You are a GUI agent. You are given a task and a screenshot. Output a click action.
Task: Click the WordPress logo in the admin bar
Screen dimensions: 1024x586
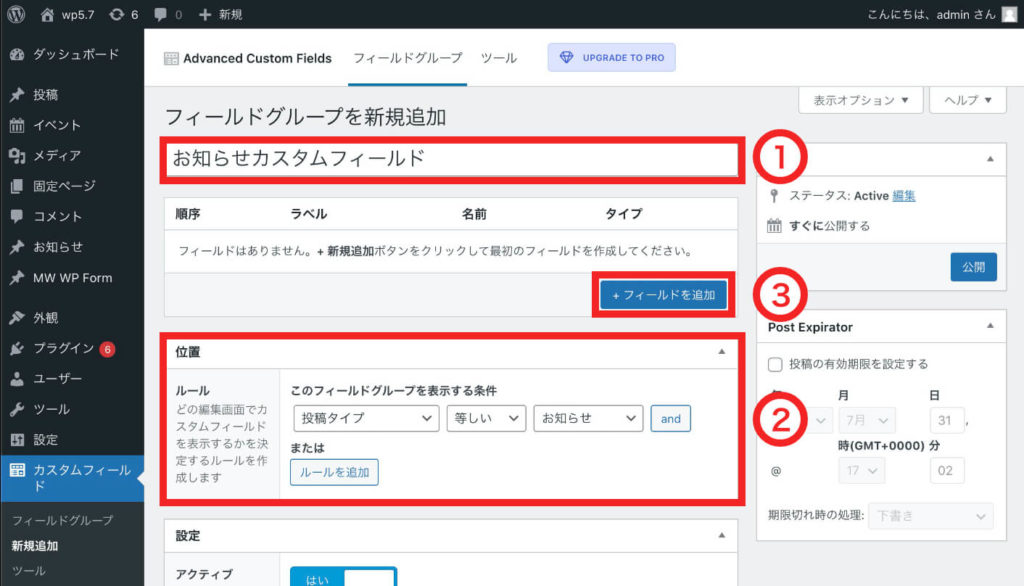tap(14, 14)
